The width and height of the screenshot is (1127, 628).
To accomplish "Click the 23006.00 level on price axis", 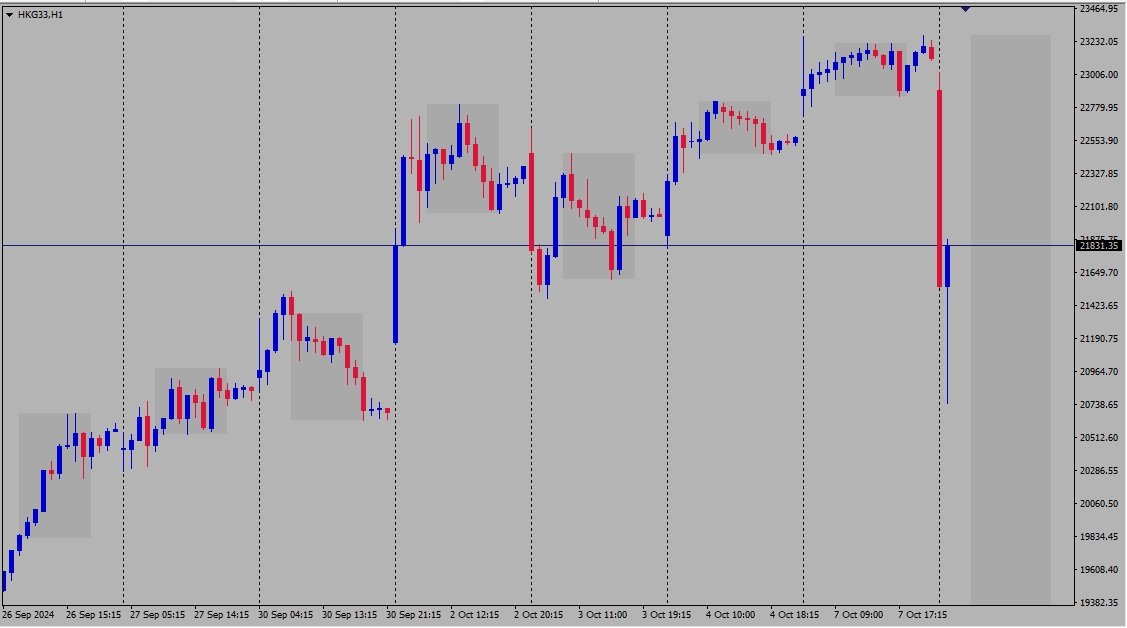I will [1099, 75].
